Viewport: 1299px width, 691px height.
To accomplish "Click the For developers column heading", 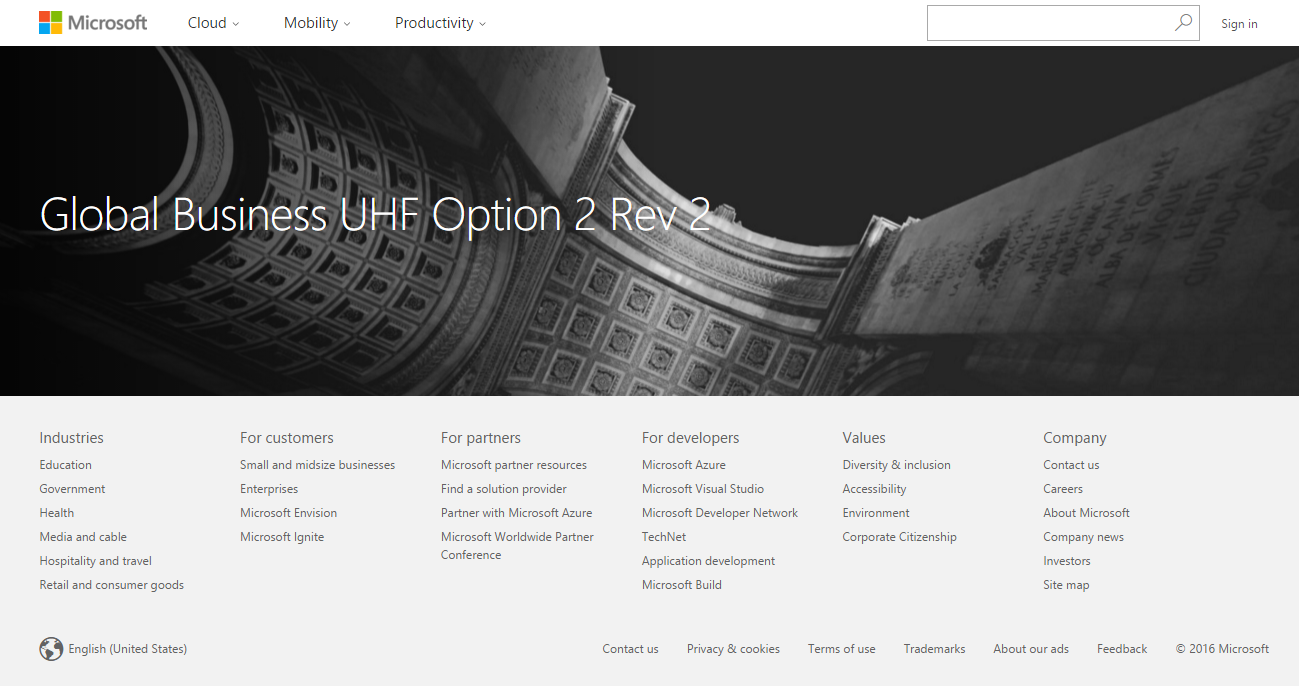I will click(691, 438).
